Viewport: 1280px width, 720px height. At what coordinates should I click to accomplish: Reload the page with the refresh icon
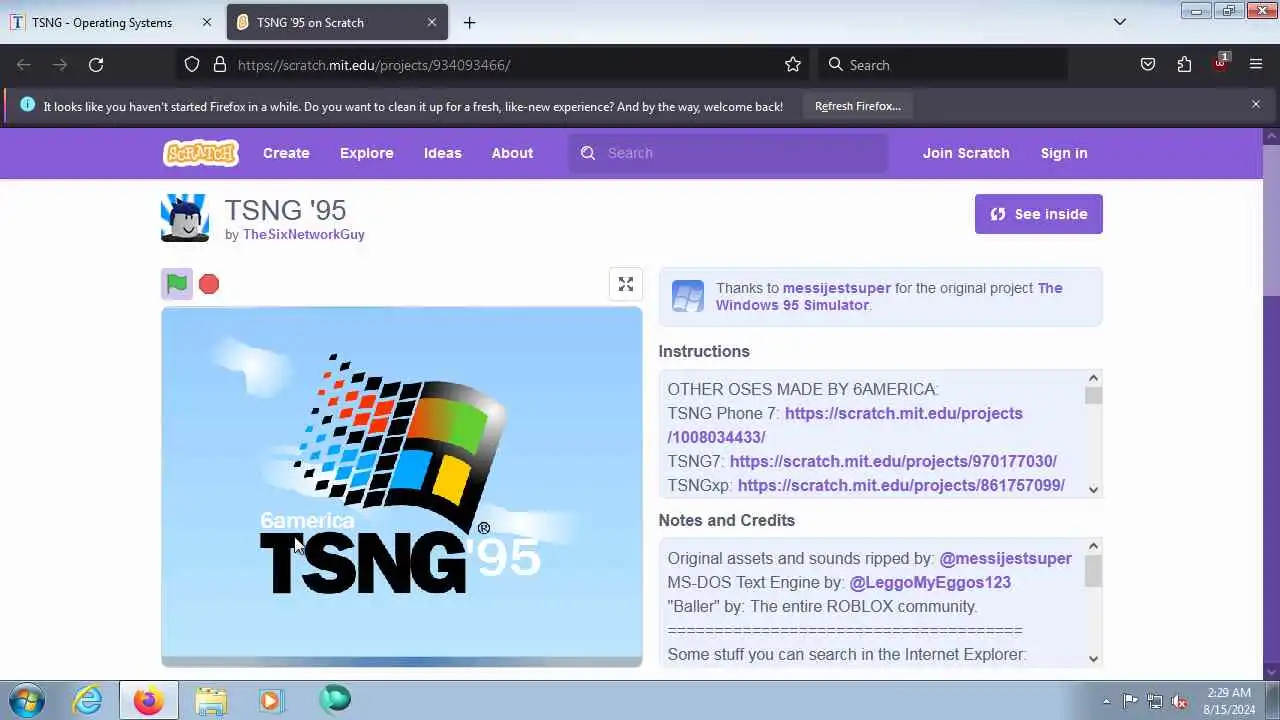point(96,65)
